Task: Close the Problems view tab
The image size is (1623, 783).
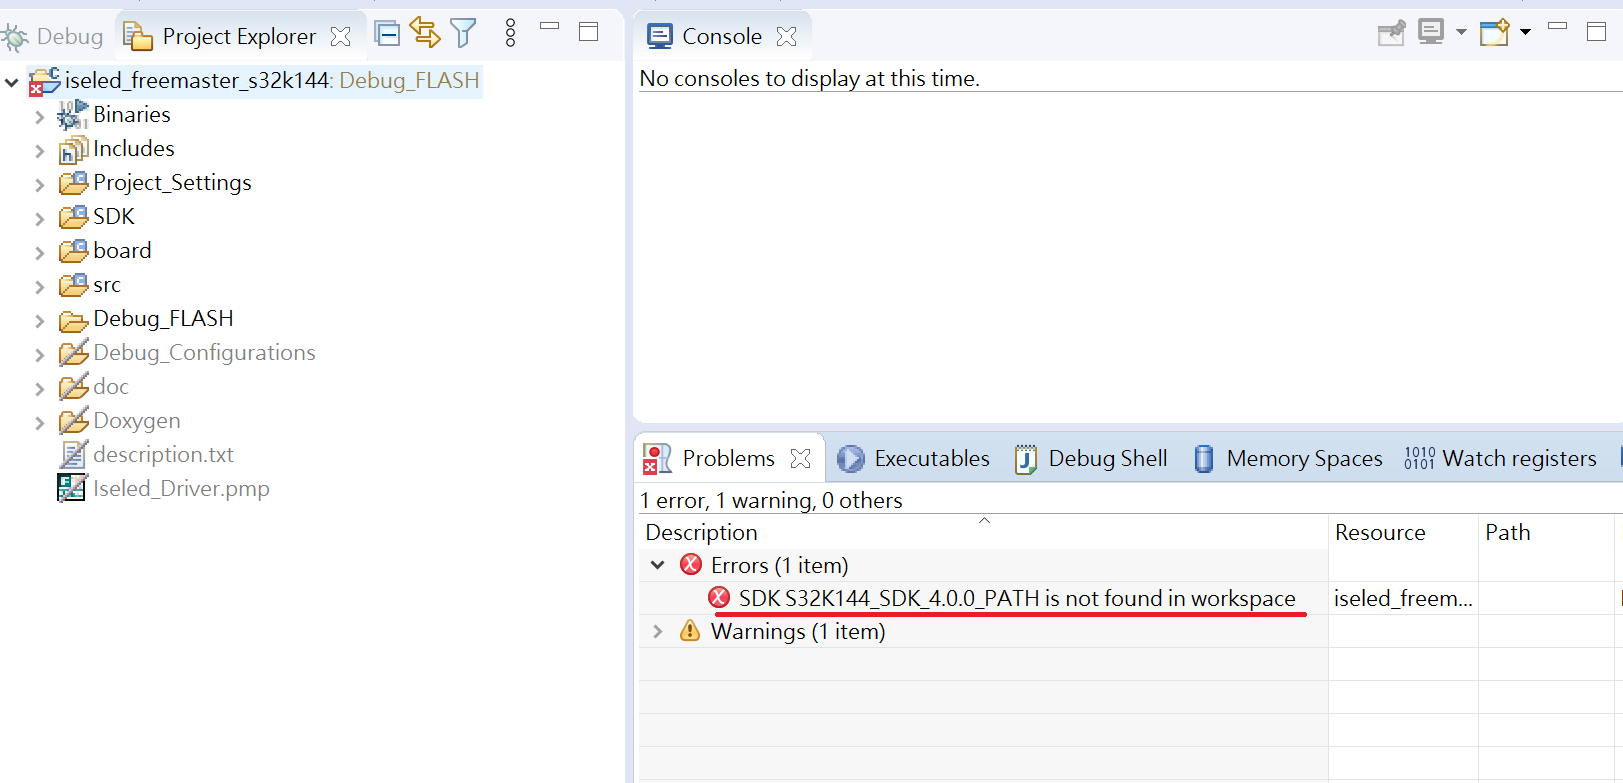Action: (801, 459)
